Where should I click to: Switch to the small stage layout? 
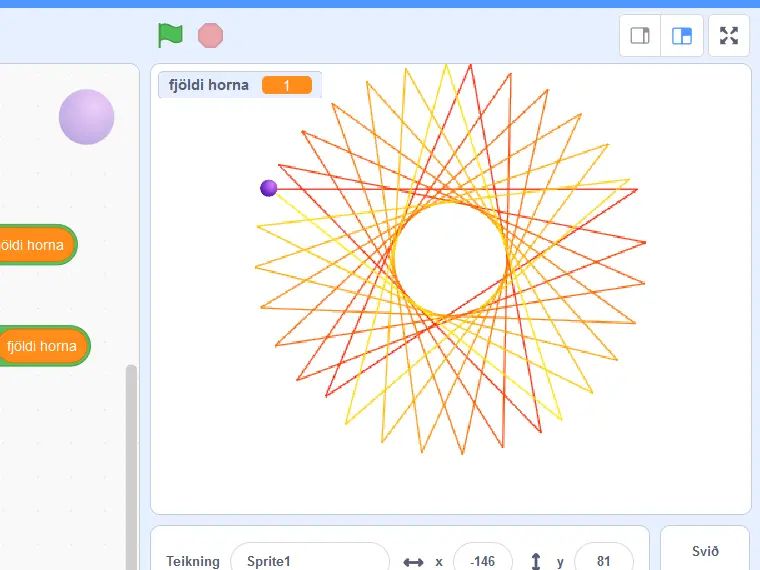[x=640, y=35]
